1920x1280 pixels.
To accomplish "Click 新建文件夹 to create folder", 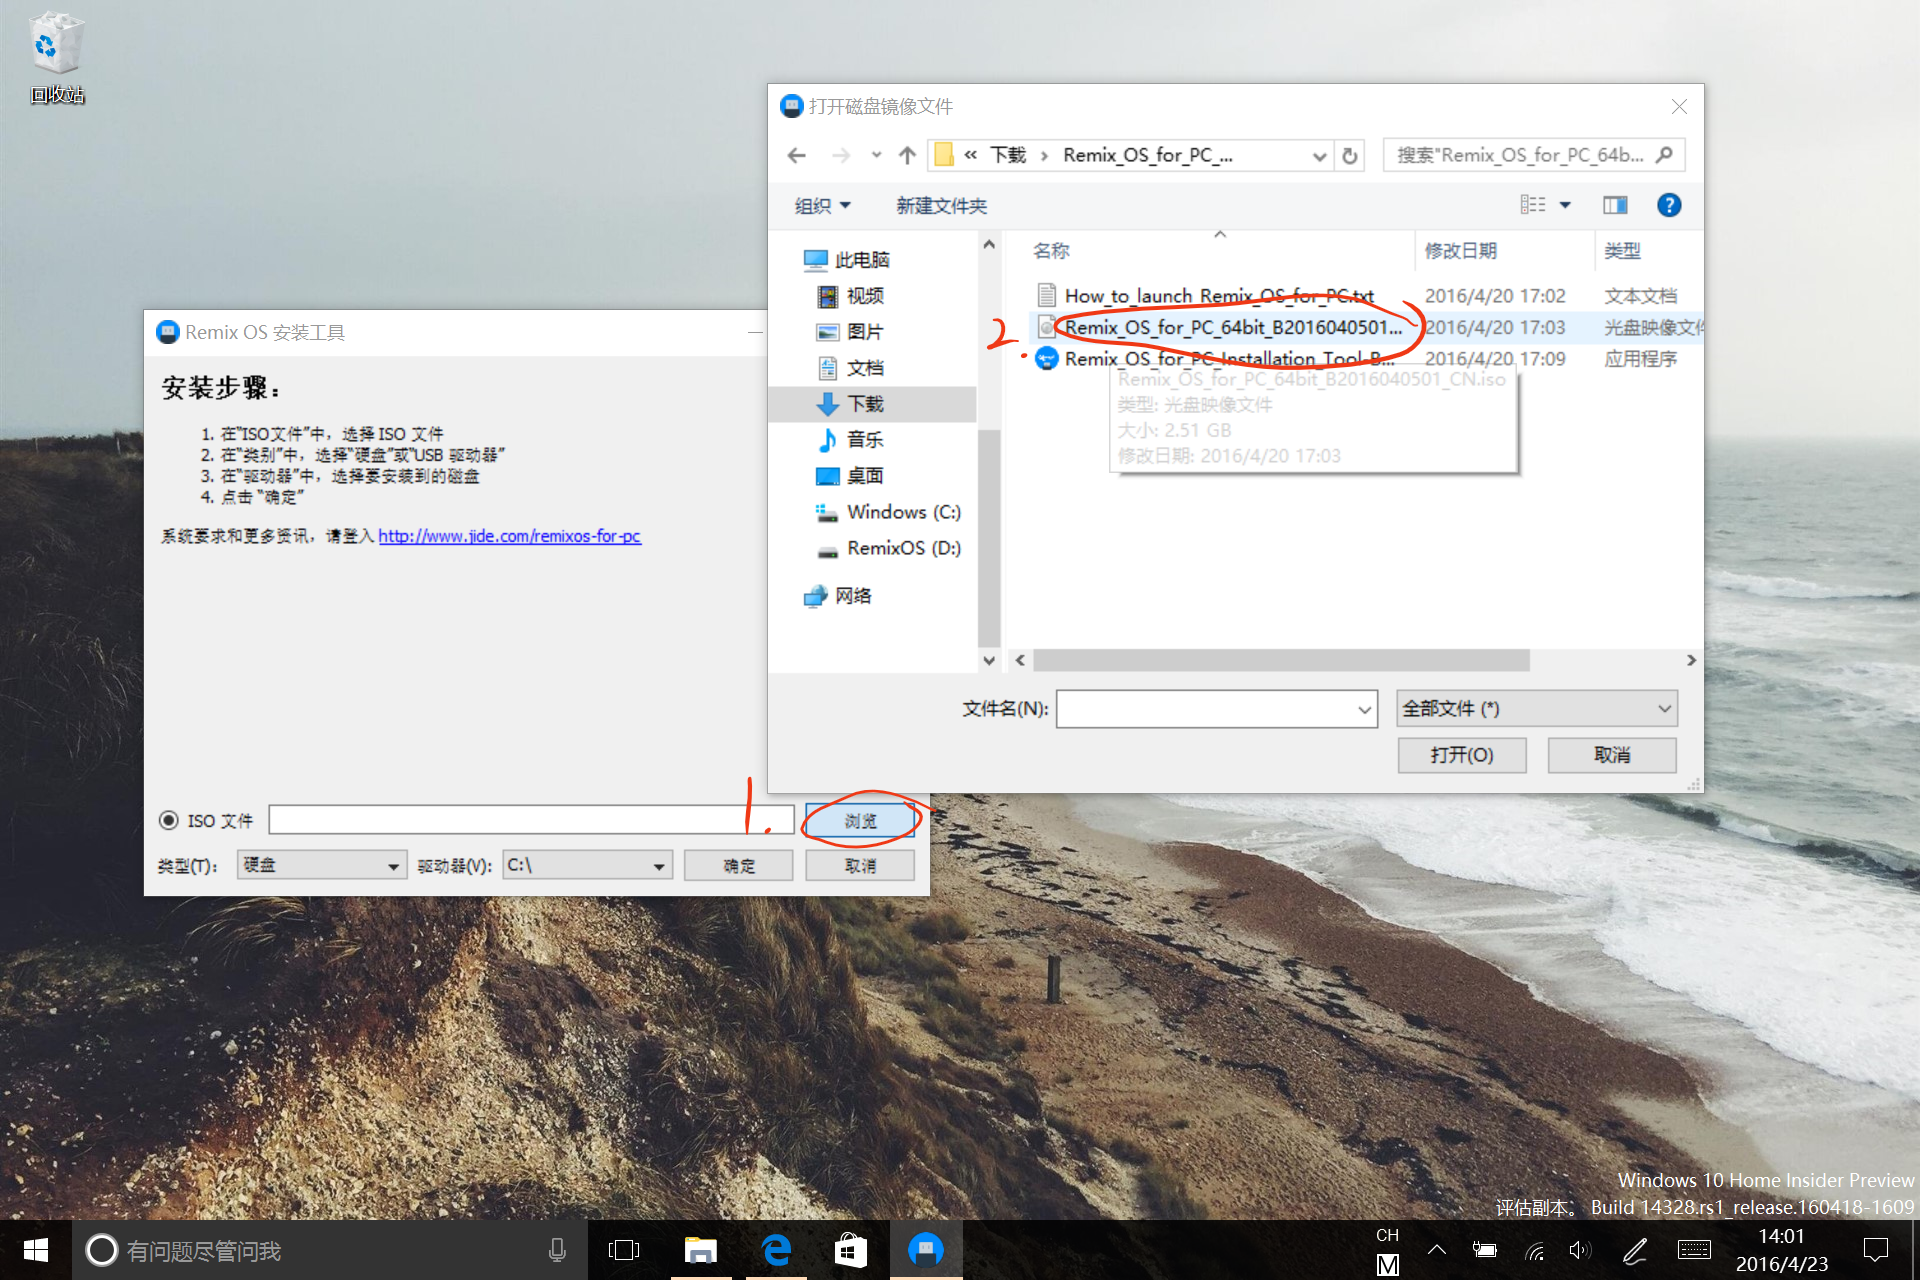I will 941,205.
